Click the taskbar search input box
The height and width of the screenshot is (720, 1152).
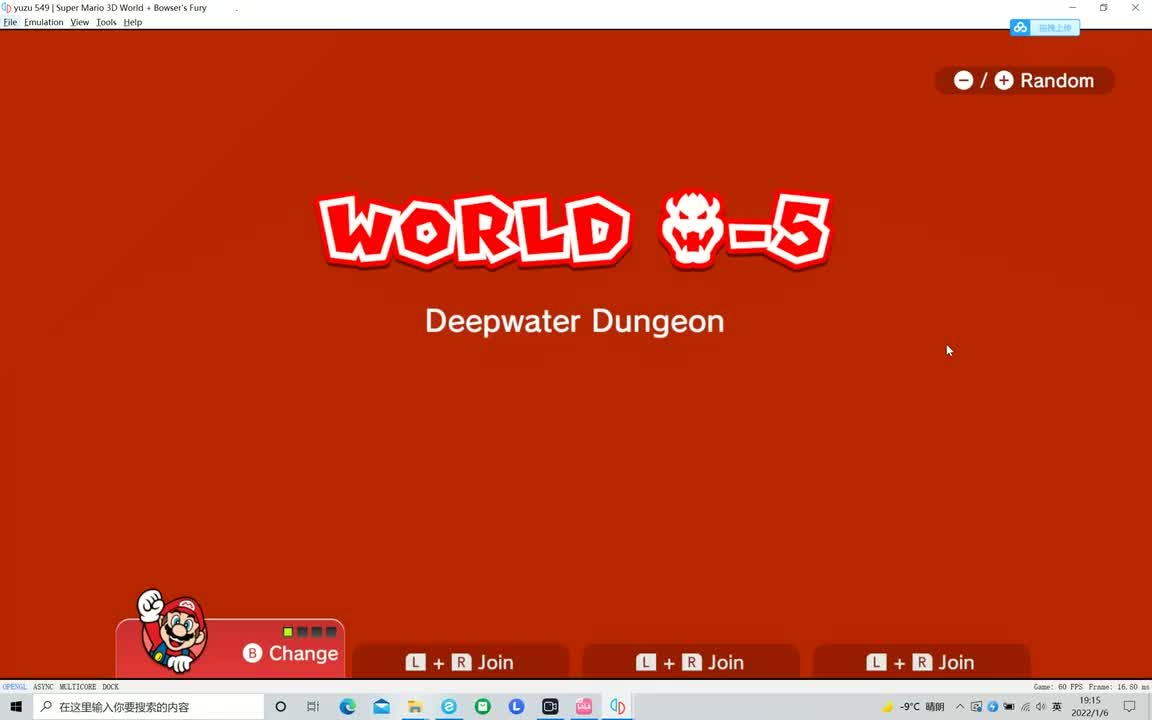[148, 707]
